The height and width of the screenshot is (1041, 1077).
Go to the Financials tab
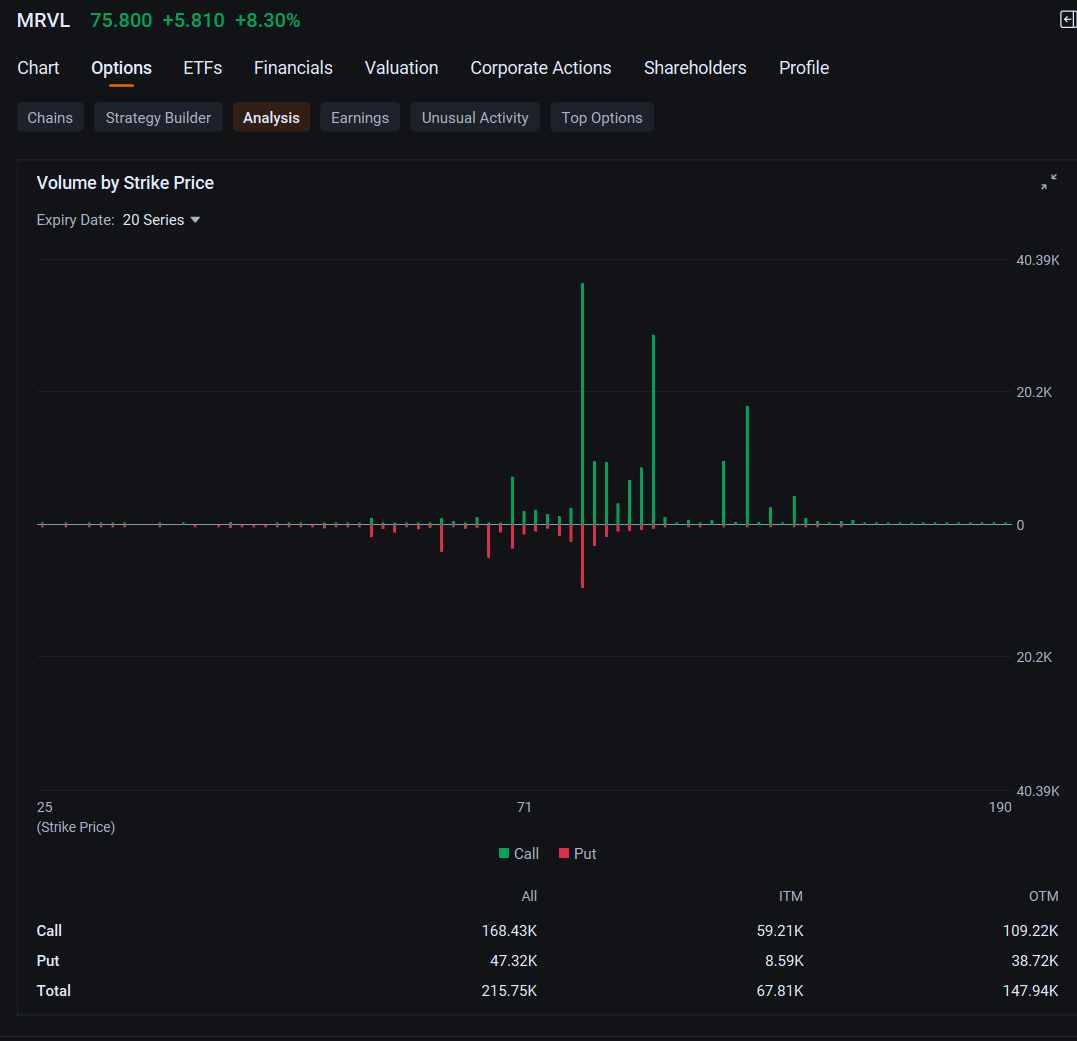[x=293, y=68]
